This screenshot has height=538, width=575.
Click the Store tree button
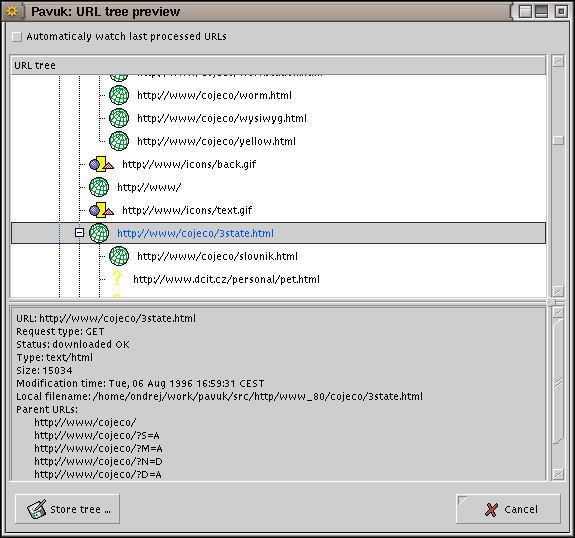(67, 509)
